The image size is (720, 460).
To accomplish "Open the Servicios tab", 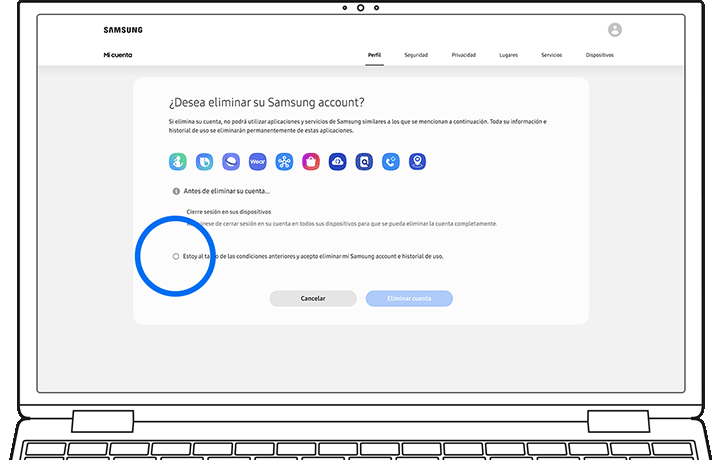I will [551, 55].
